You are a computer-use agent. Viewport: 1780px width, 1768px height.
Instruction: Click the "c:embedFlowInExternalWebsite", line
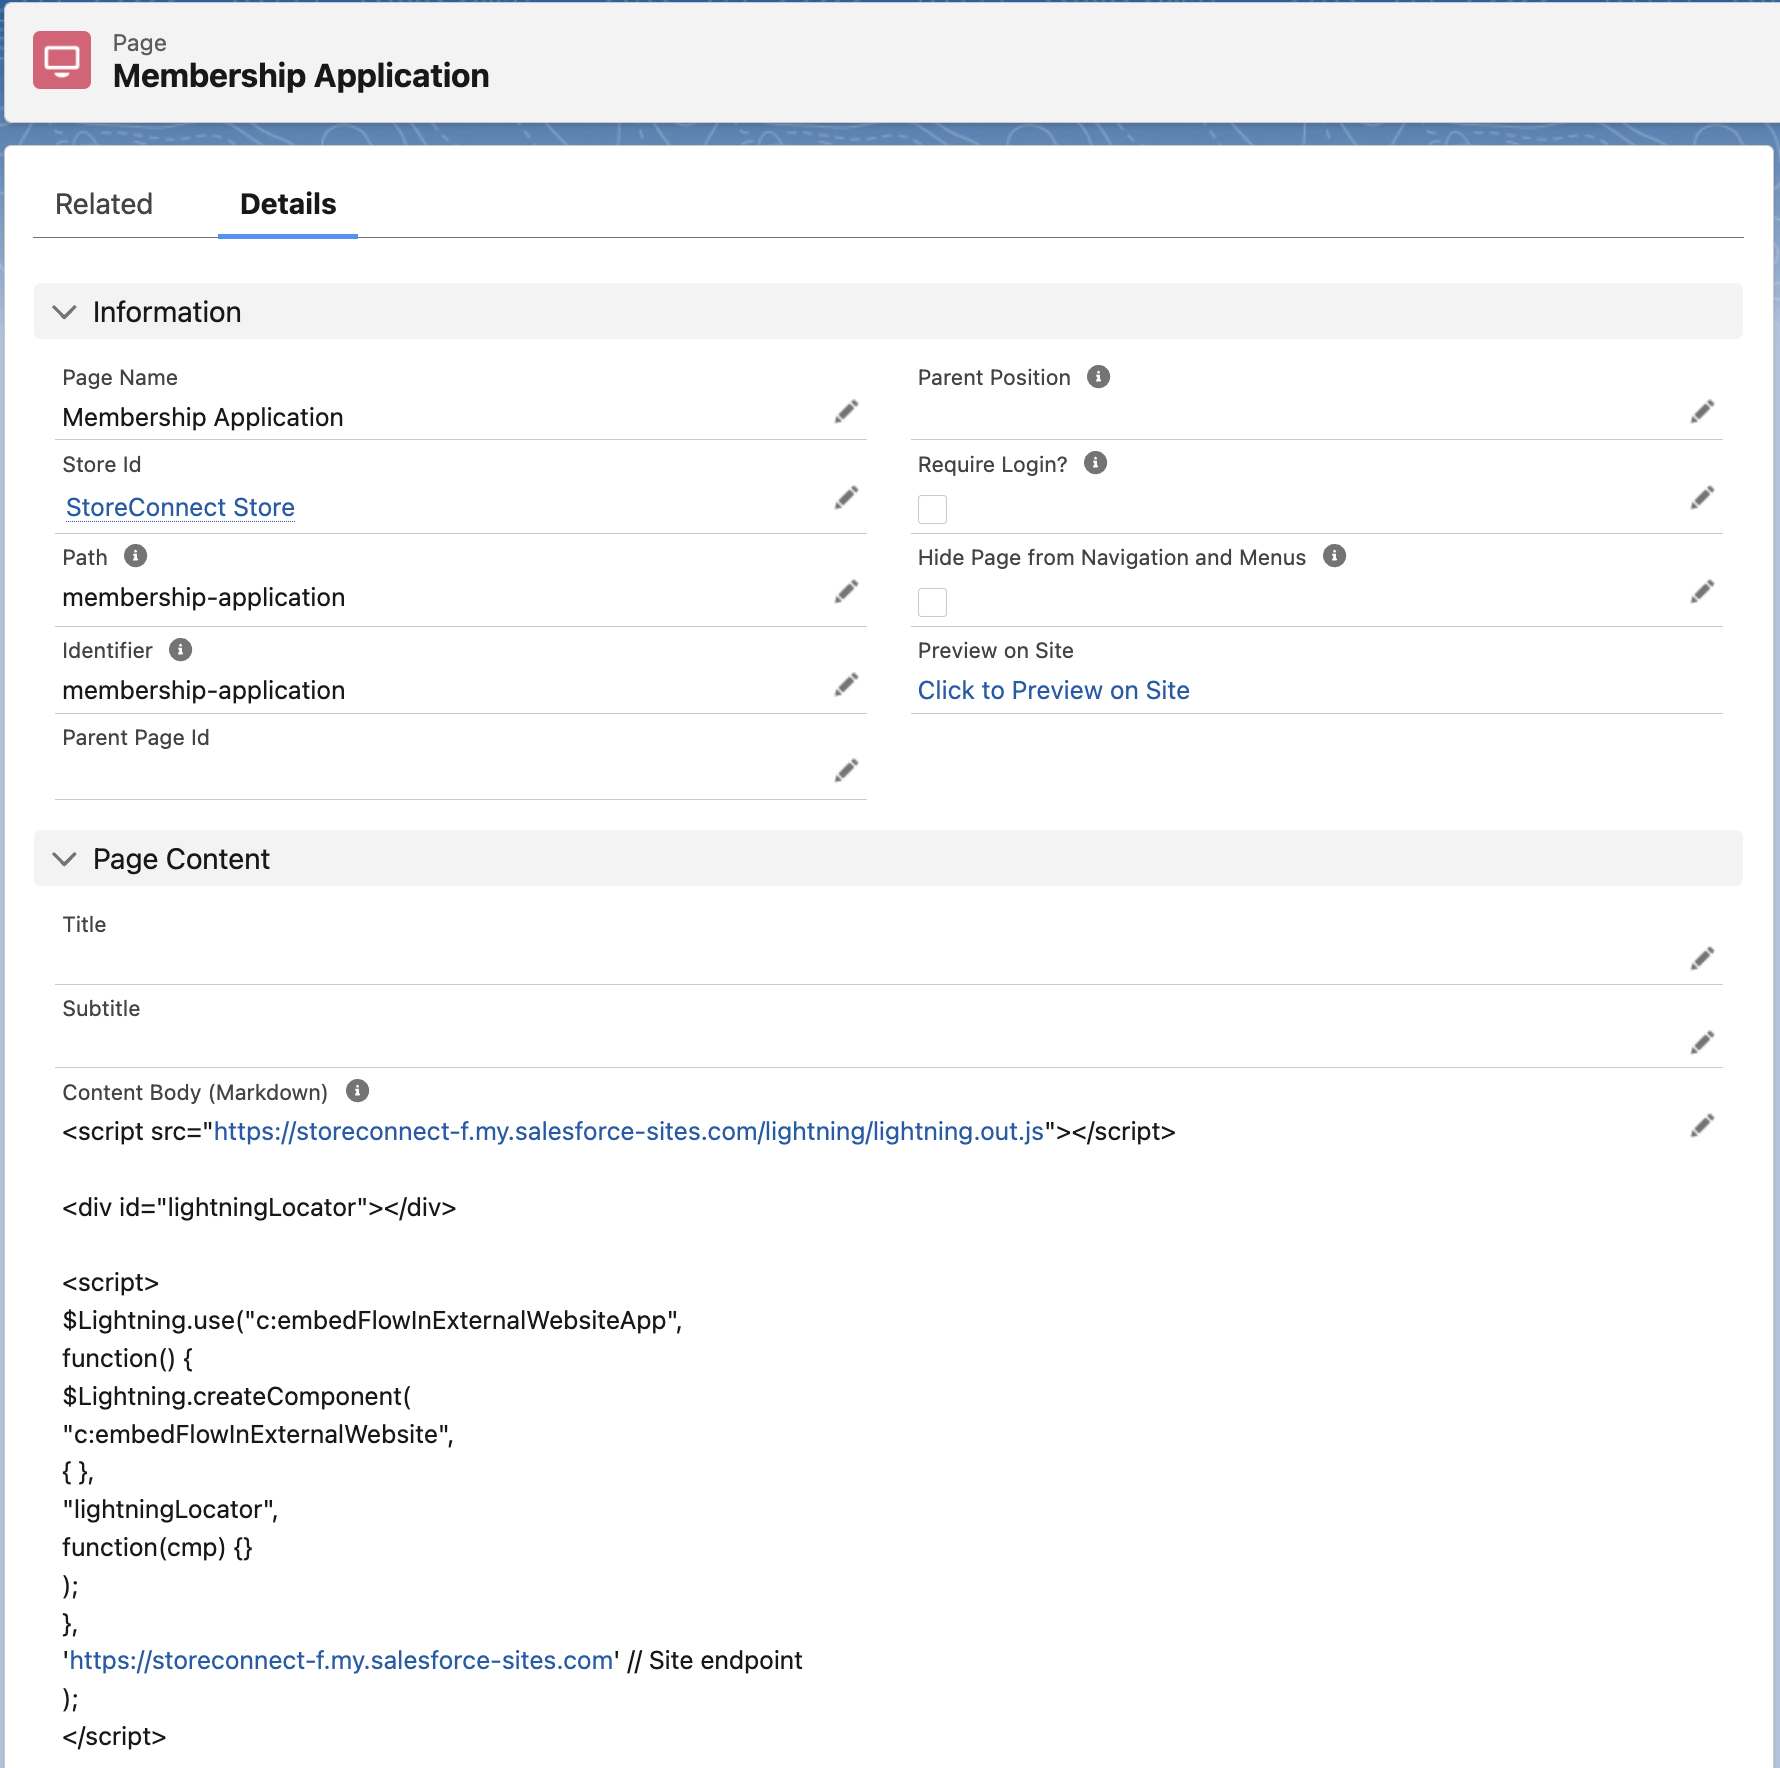point(258,1434)
